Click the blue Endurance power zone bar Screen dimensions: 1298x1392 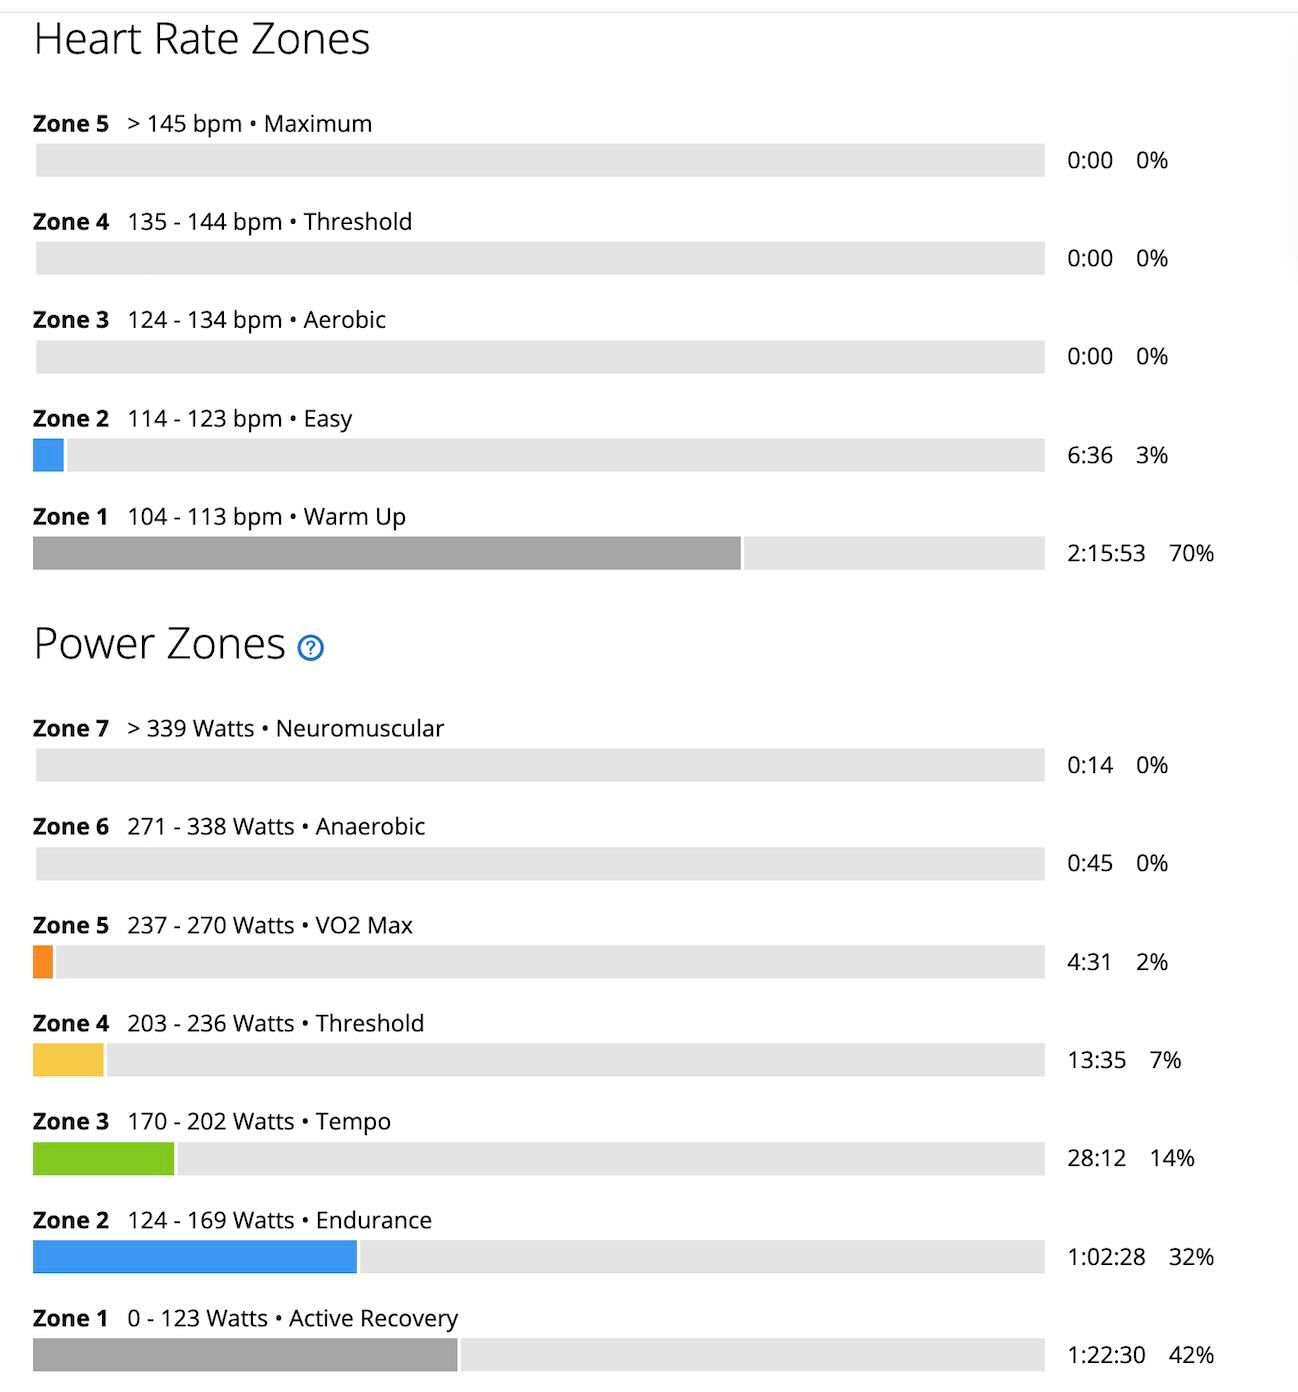click(194, 1257)
